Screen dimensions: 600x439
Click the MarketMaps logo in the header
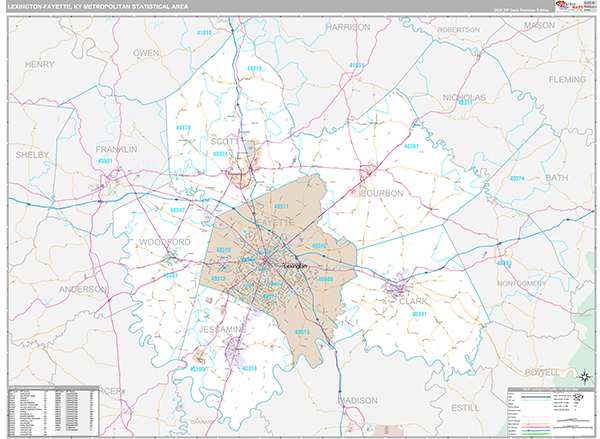tap(562, 7)
